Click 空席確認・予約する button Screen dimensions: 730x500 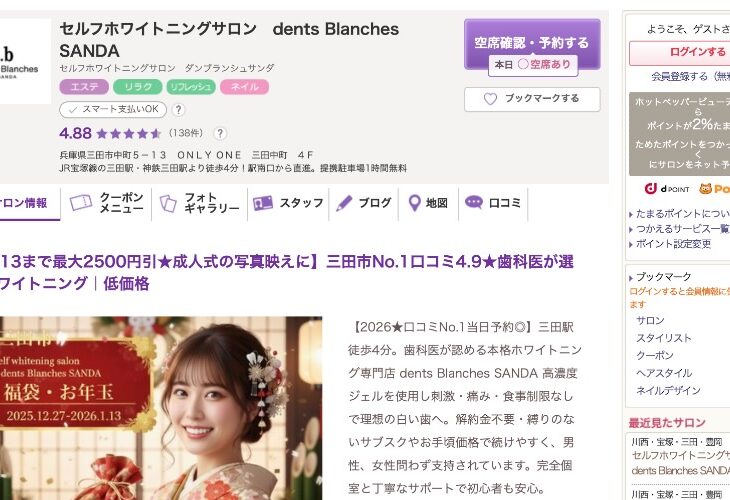(x=532, y=44)
